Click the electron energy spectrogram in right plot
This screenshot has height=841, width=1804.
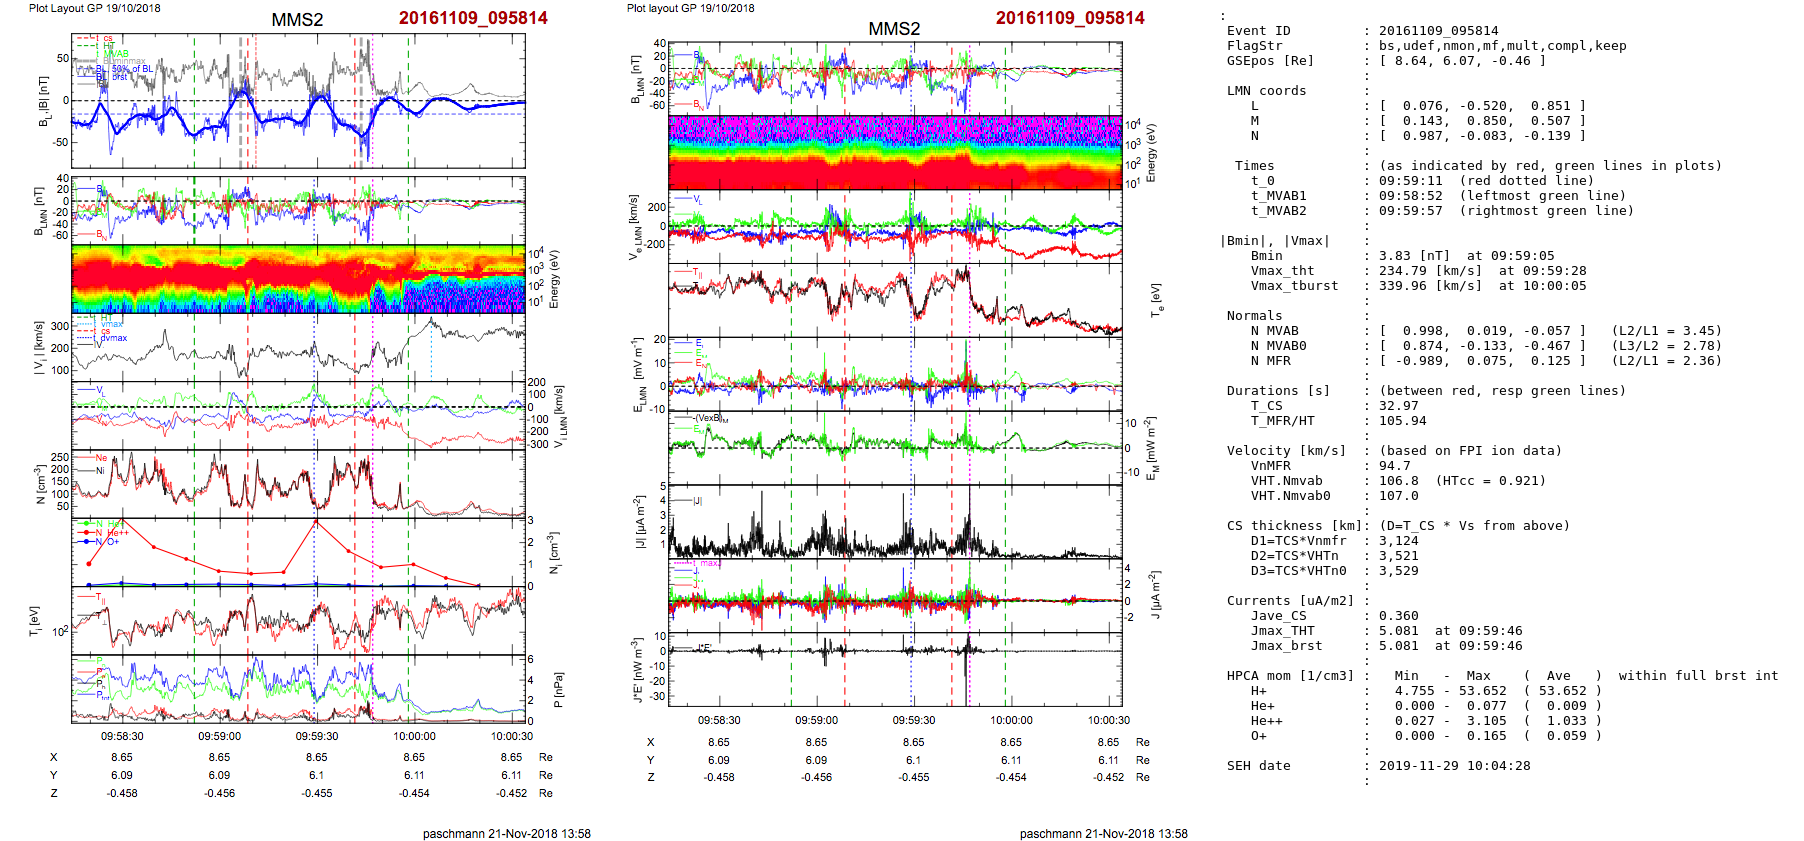895,152
